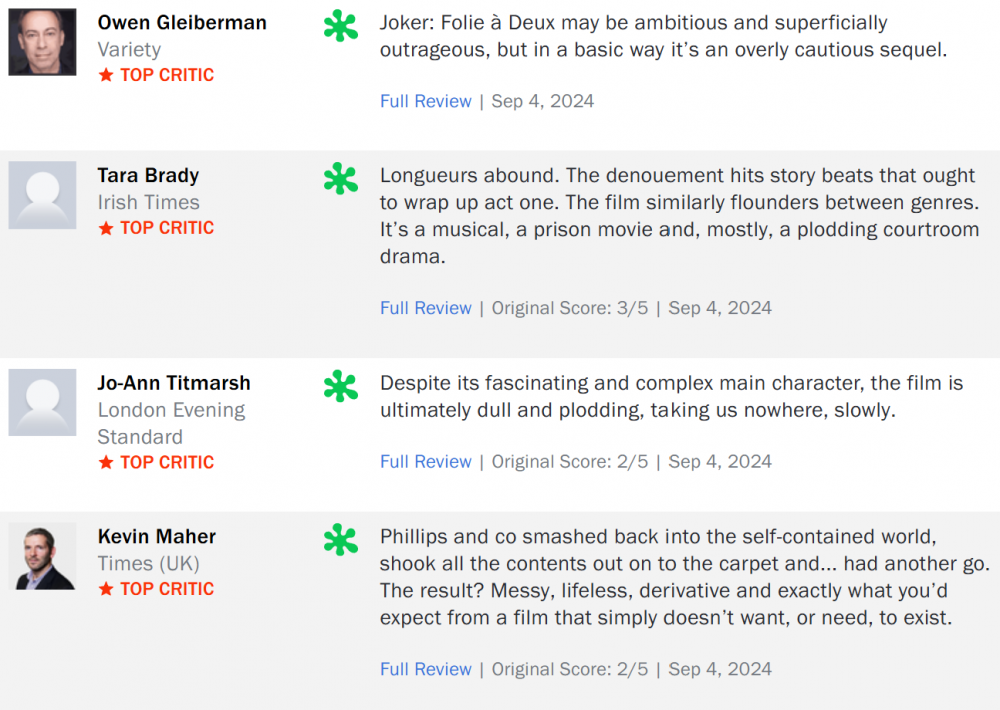This screenshot has width=1000, height=710.
Task: Click the green splat icon beside Owen Gleiberman's review
Action: [341, 26]
